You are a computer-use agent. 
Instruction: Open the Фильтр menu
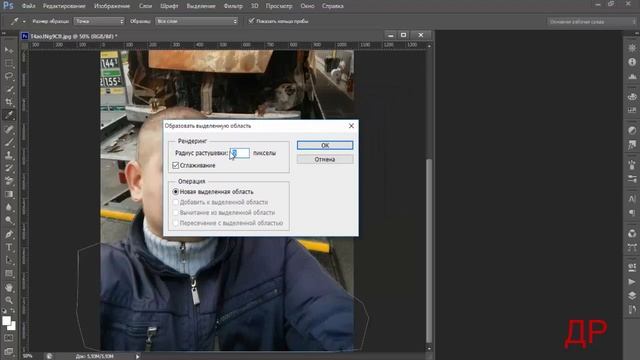click(233, 6)
